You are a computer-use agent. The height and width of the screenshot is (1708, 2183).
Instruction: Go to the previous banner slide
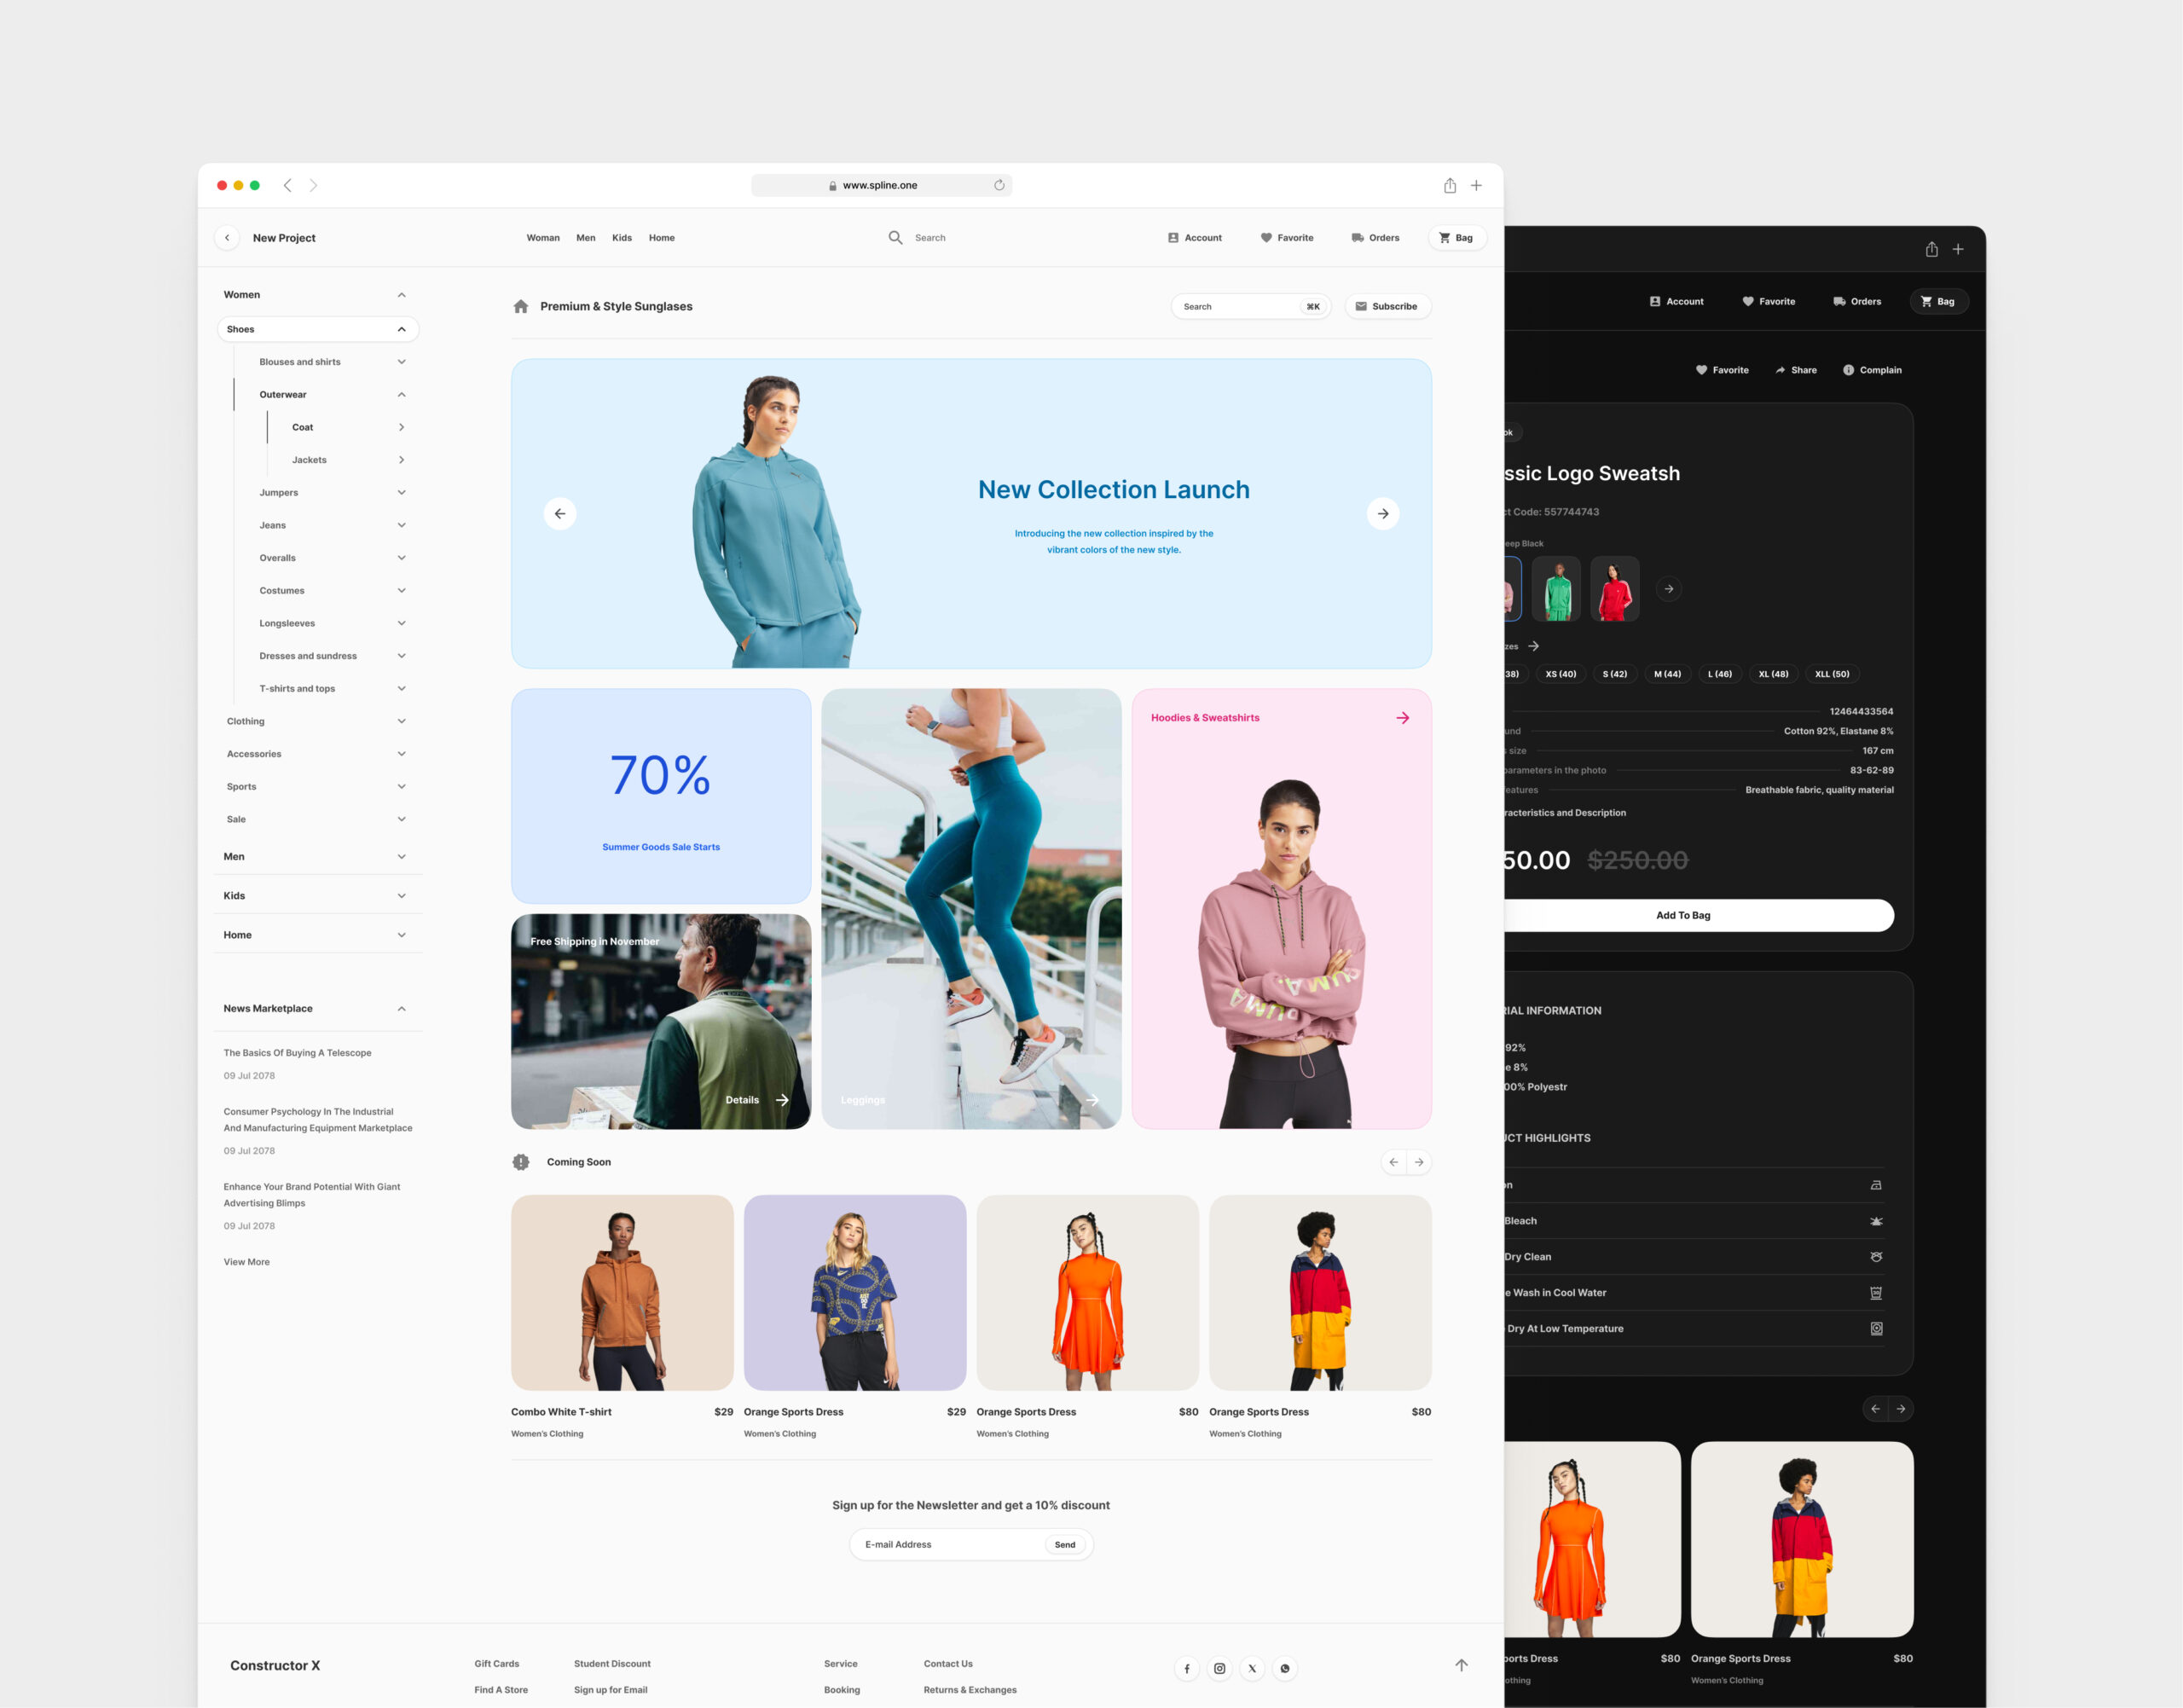(x=560, y=513)
